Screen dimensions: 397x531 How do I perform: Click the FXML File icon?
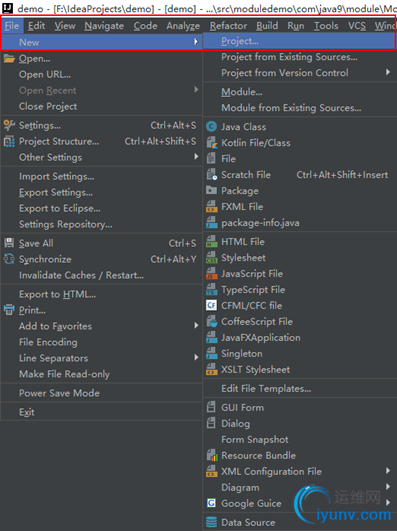212,206
